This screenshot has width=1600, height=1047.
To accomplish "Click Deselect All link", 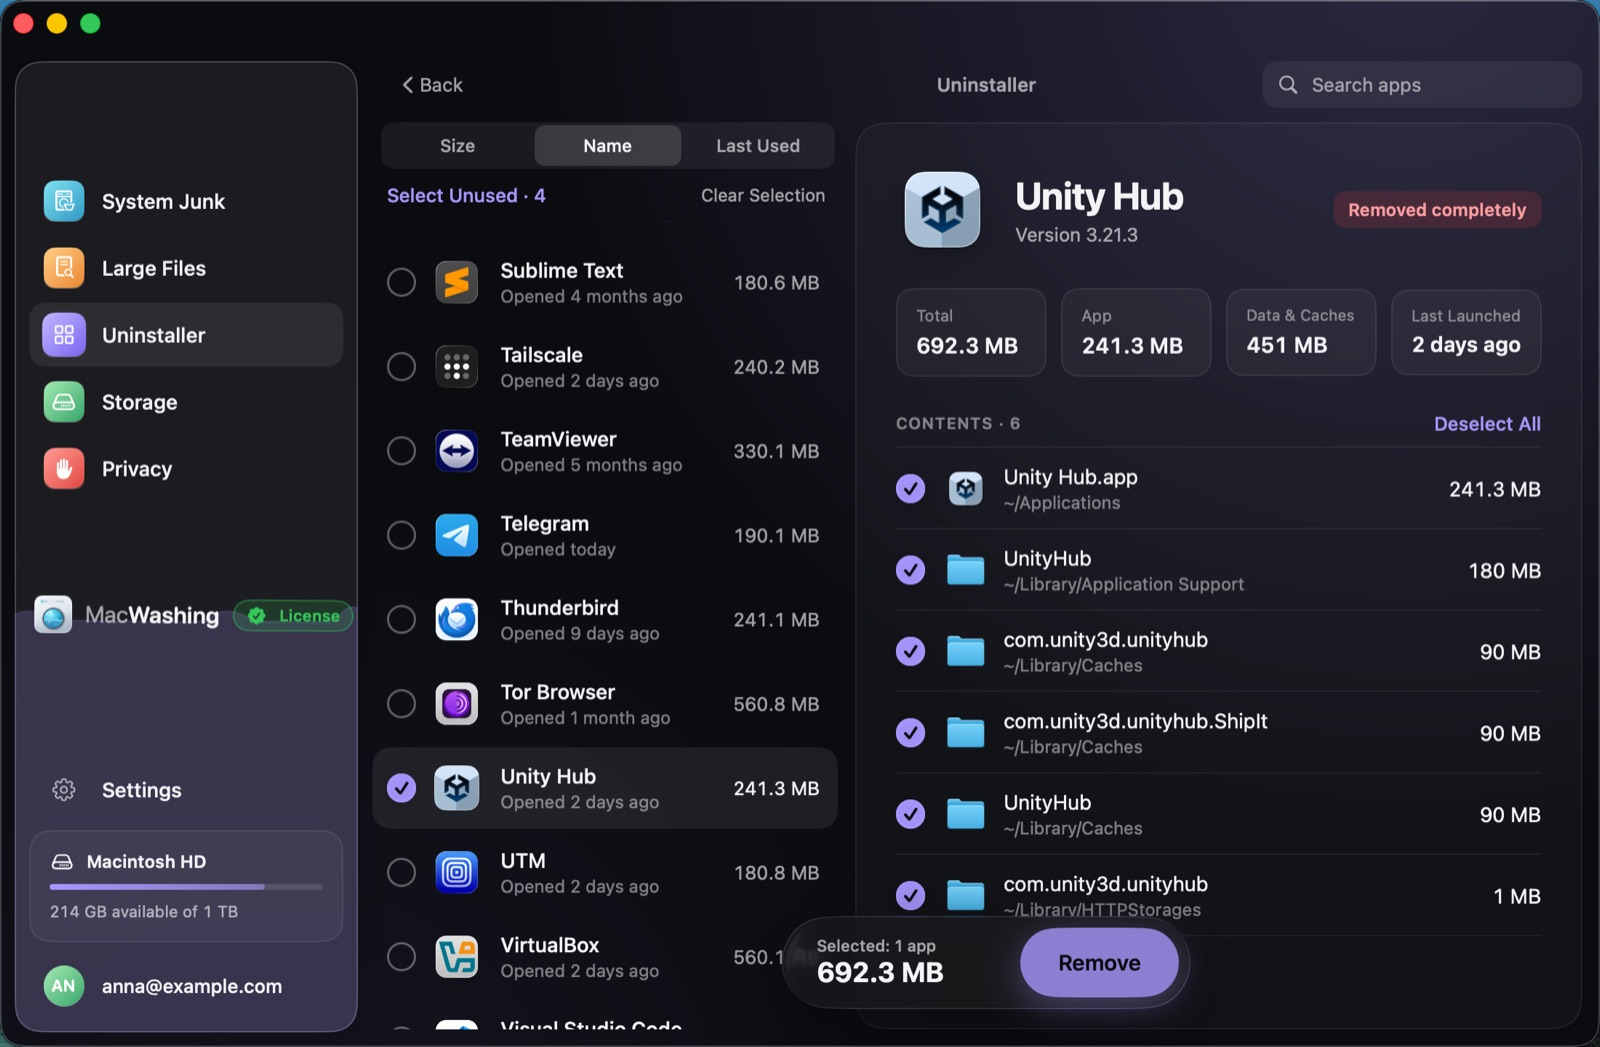I will 1487,424.
